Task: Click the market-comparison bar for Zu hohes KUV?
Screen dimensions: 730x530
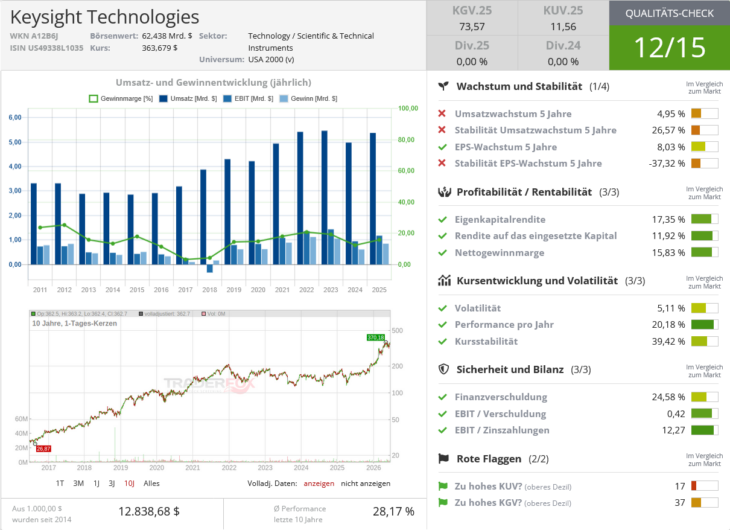Action: pos(704,486)
